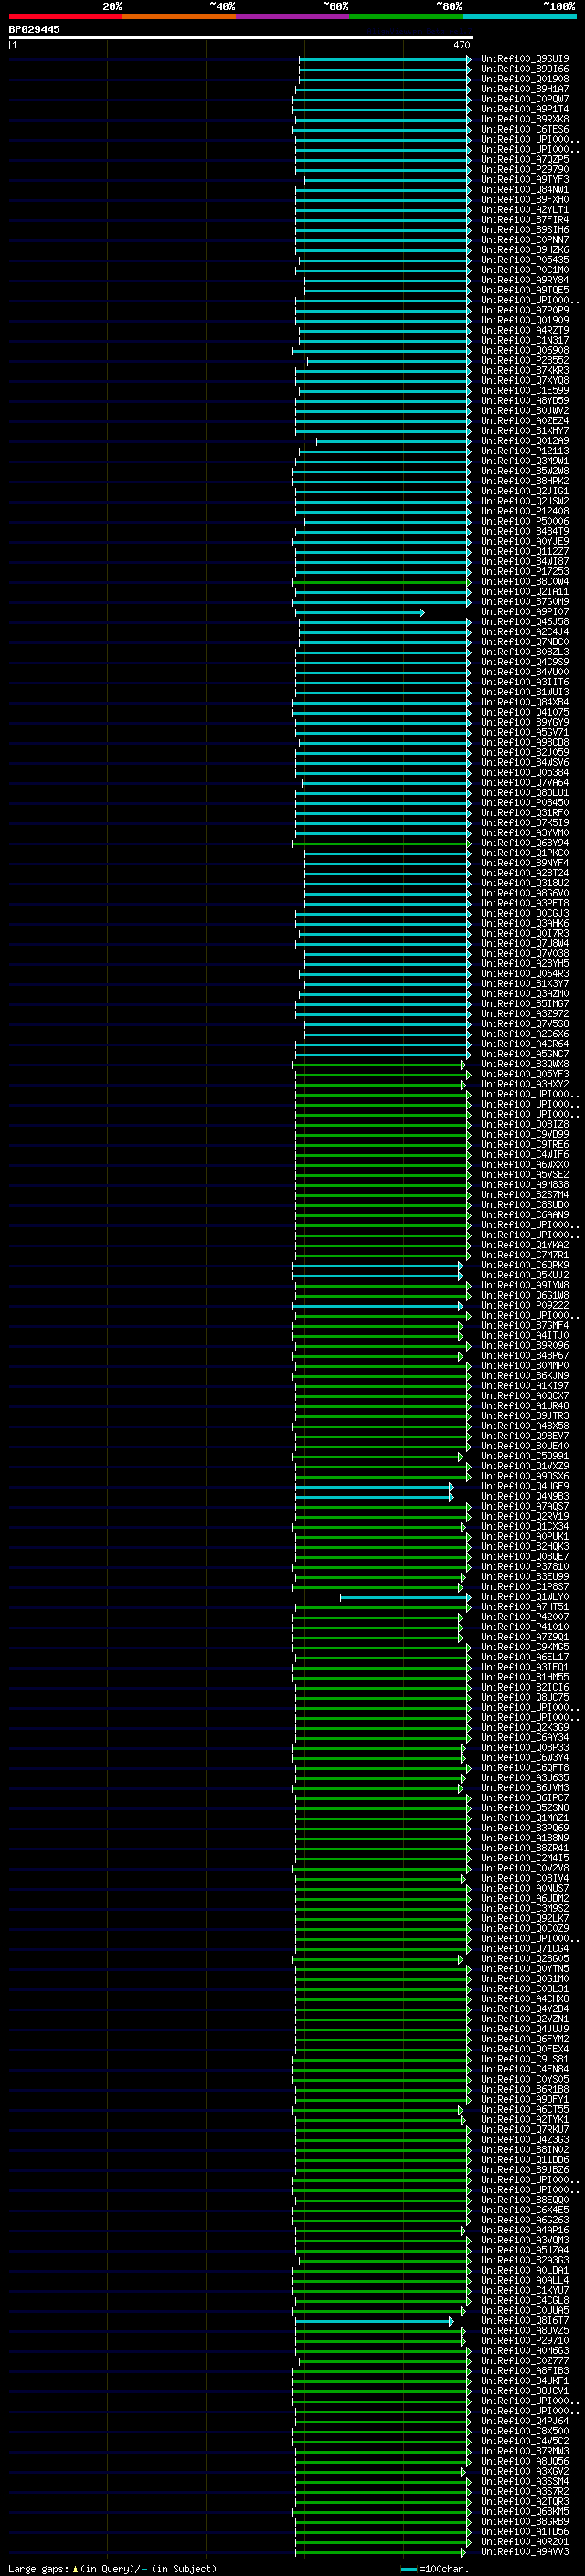This screenshot has height=2576, width=585.
Task: Click the UniRef100_A1TD56 label
Action: click(524, 2532)
